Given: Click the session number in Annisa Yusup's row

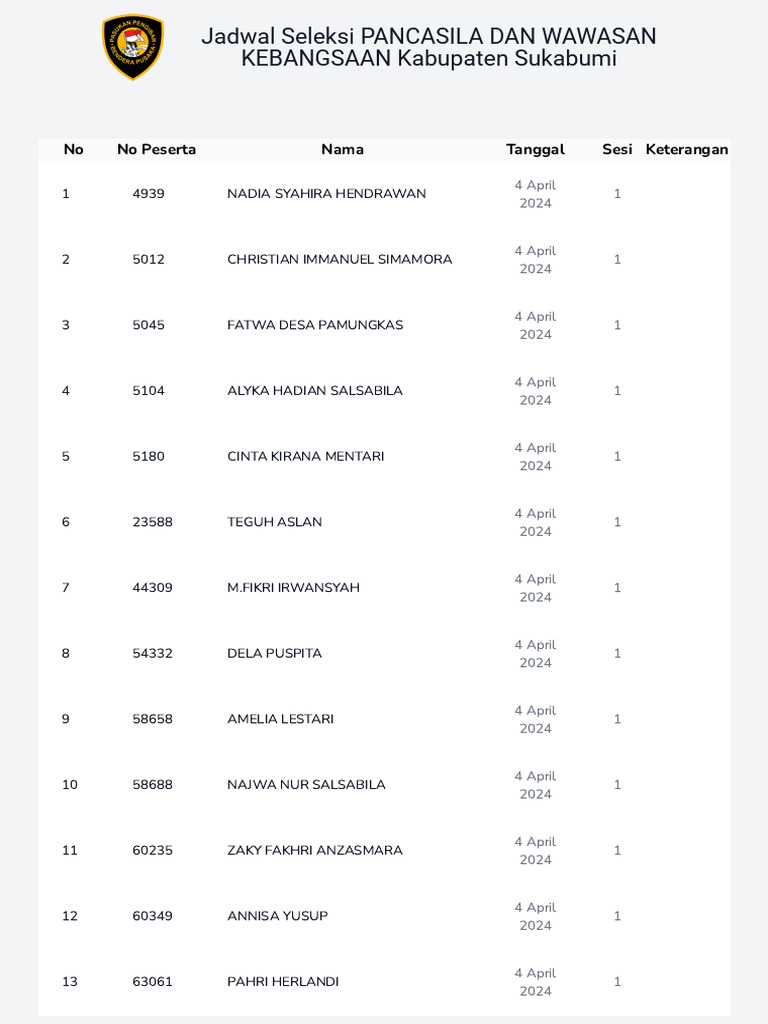Looking at the screenshot, I should pyautogui.click(x=617, y=916).
